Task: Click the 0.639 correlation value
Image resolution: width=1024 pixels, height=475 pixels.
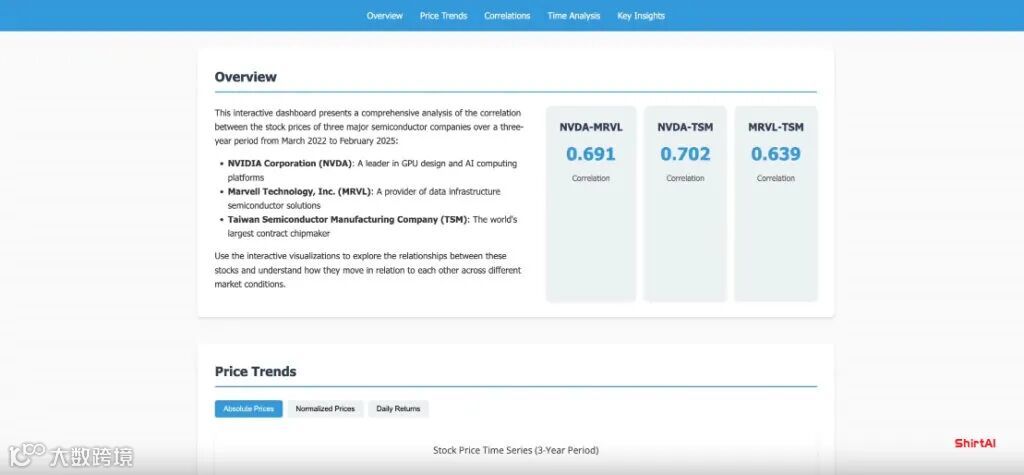Action: 776,154
